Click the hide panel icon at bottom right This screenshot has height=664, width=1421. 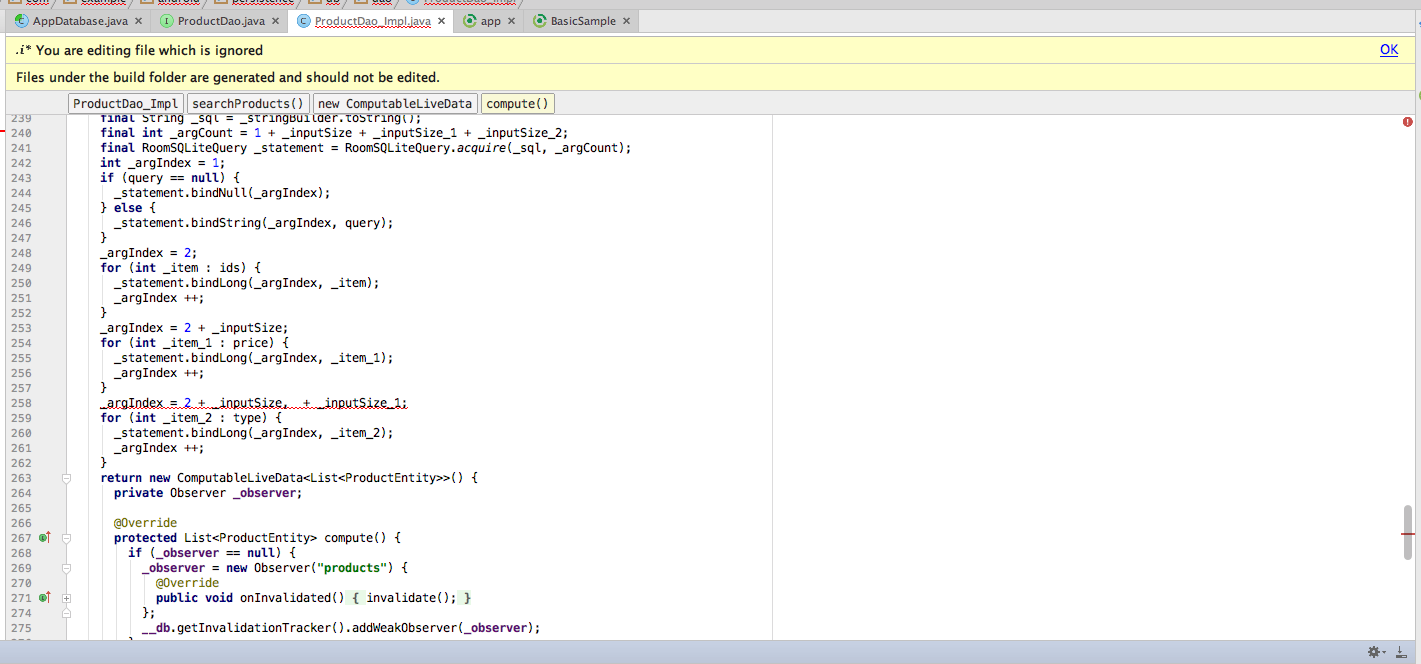pos(1400,652)
